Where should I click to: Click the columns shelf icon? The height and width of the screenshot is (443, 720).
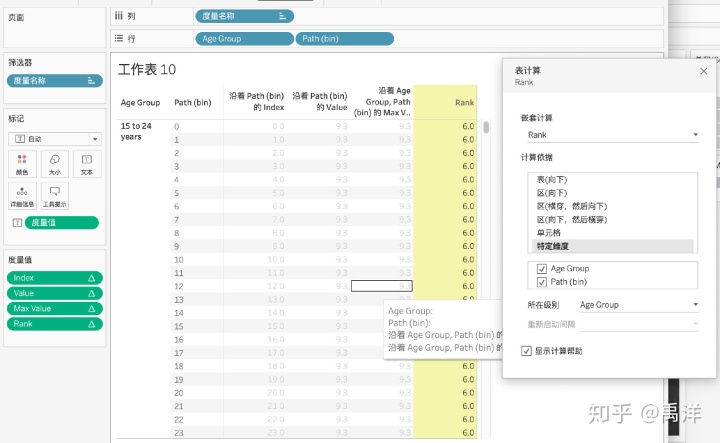point(119,16)
